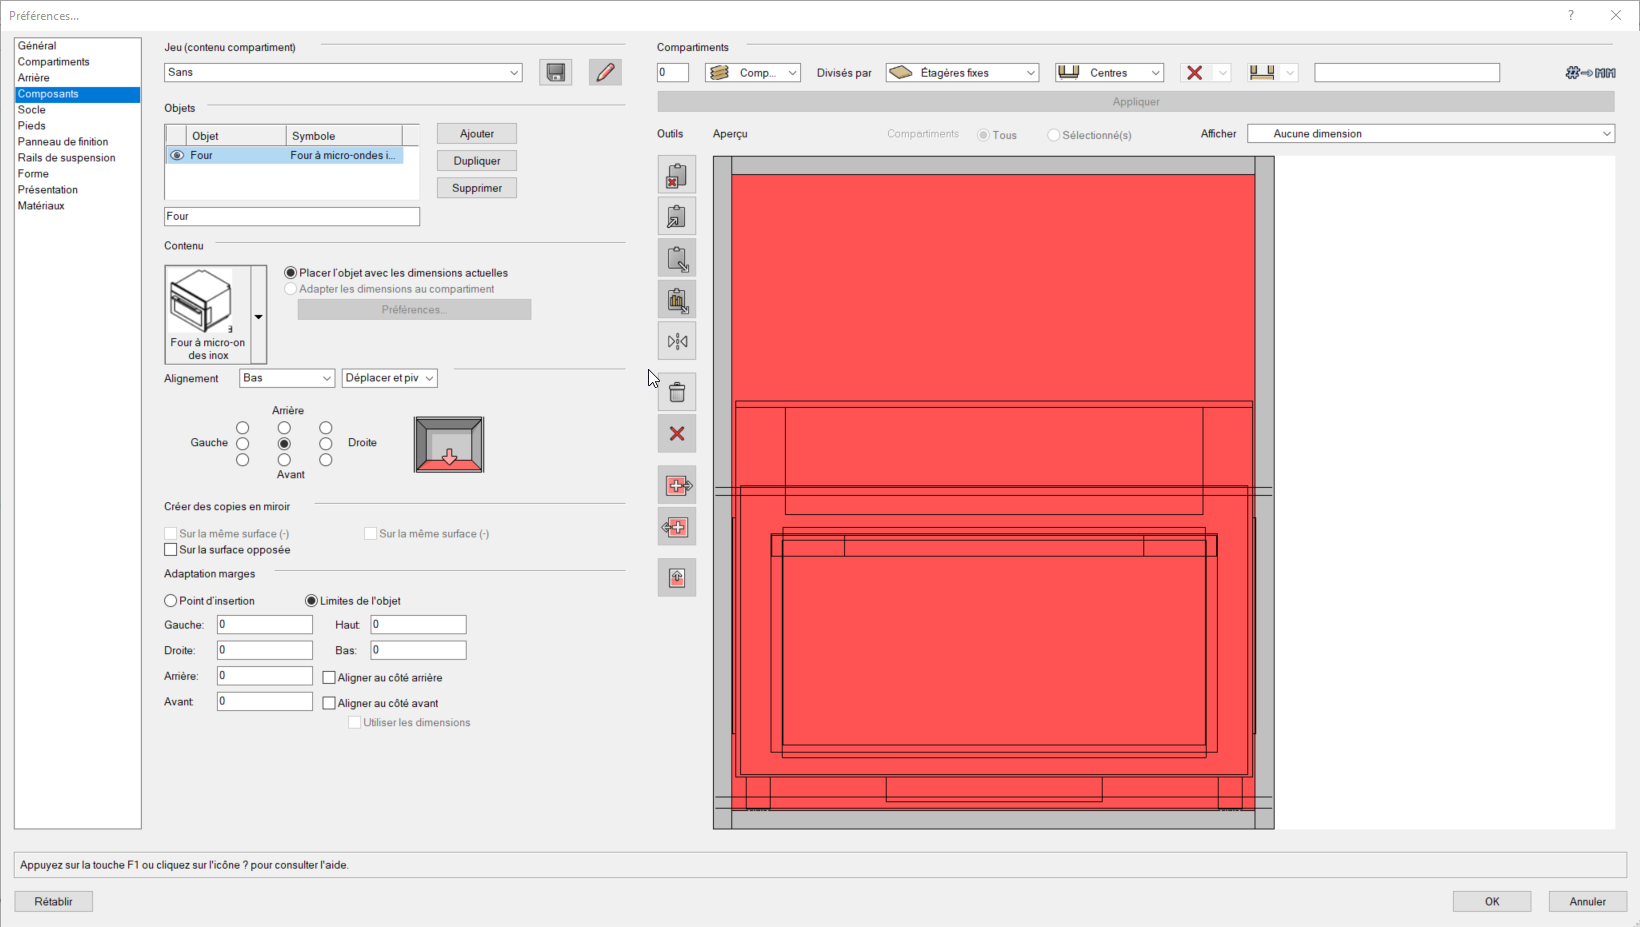Click the Four name input field
Viewport: 1640px width, 927px height.
pos(291,216)
